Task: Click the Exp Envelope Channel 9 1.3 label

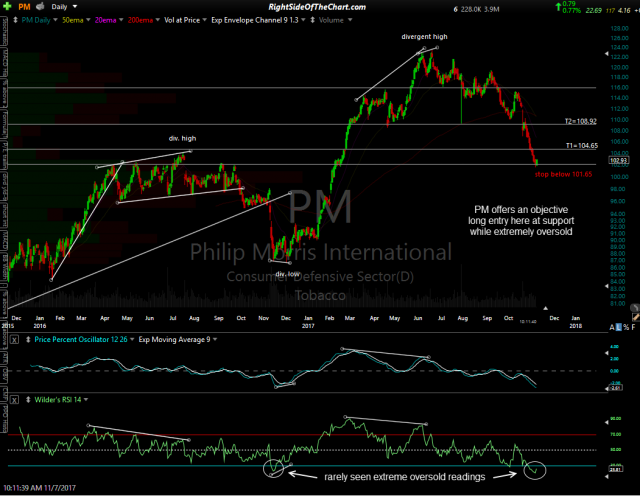Action: (x=255, y=20)
